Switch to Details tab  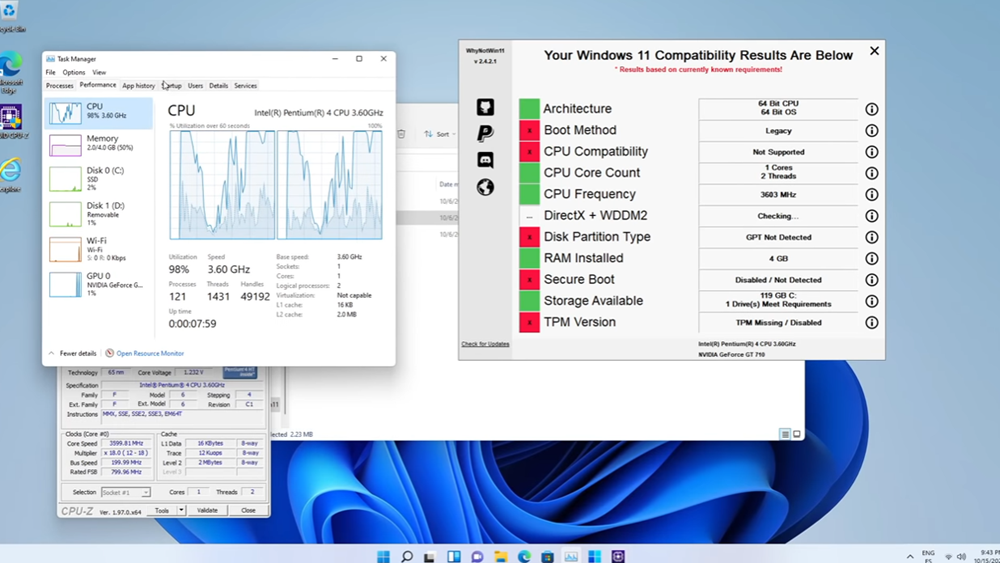coord(218,85)
